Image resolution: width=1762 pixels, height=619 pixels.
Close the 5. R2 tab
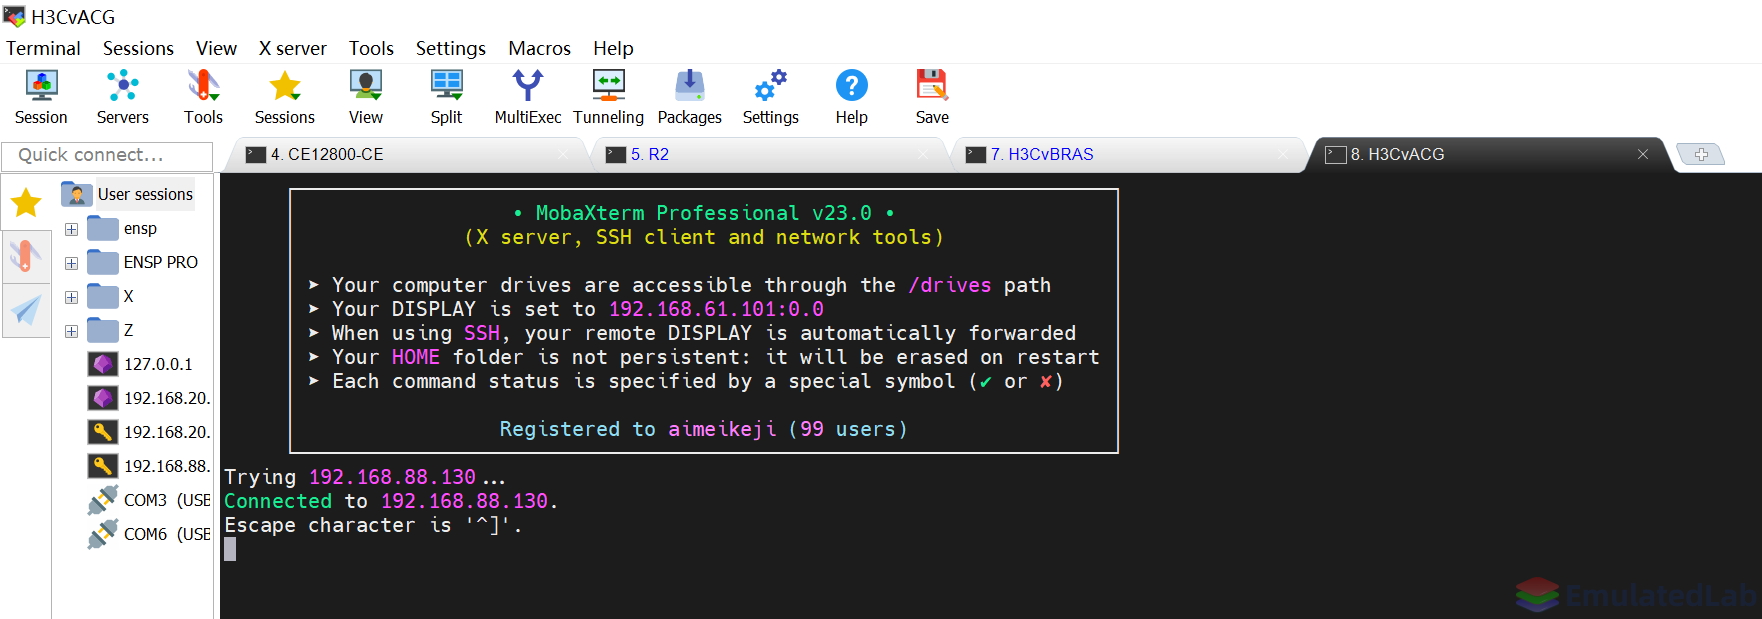coord(923,154)
